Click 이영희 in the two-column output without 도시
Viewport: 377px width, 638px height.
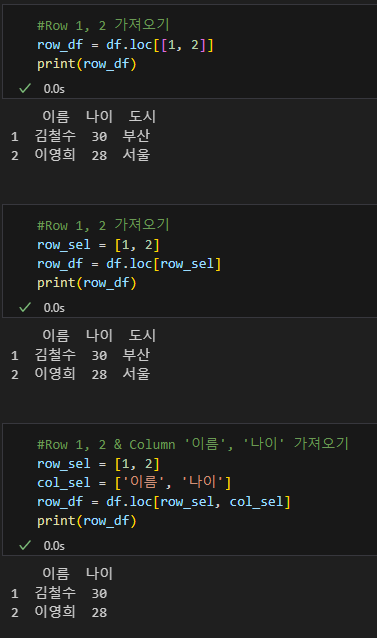[55, 612]
